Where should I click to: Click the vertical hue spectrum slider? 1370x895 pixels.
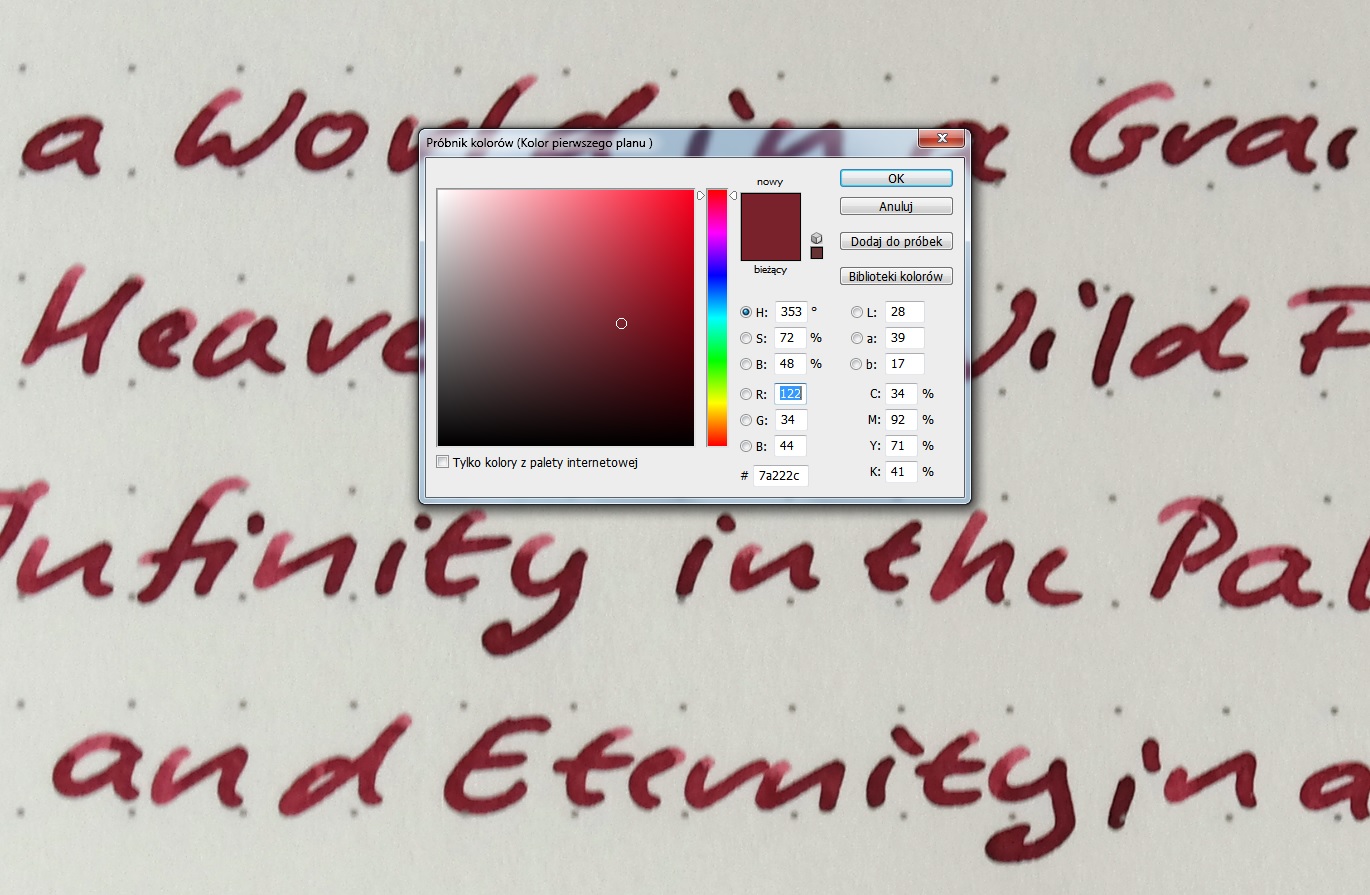pyautogui.click(x=717, y=317)
